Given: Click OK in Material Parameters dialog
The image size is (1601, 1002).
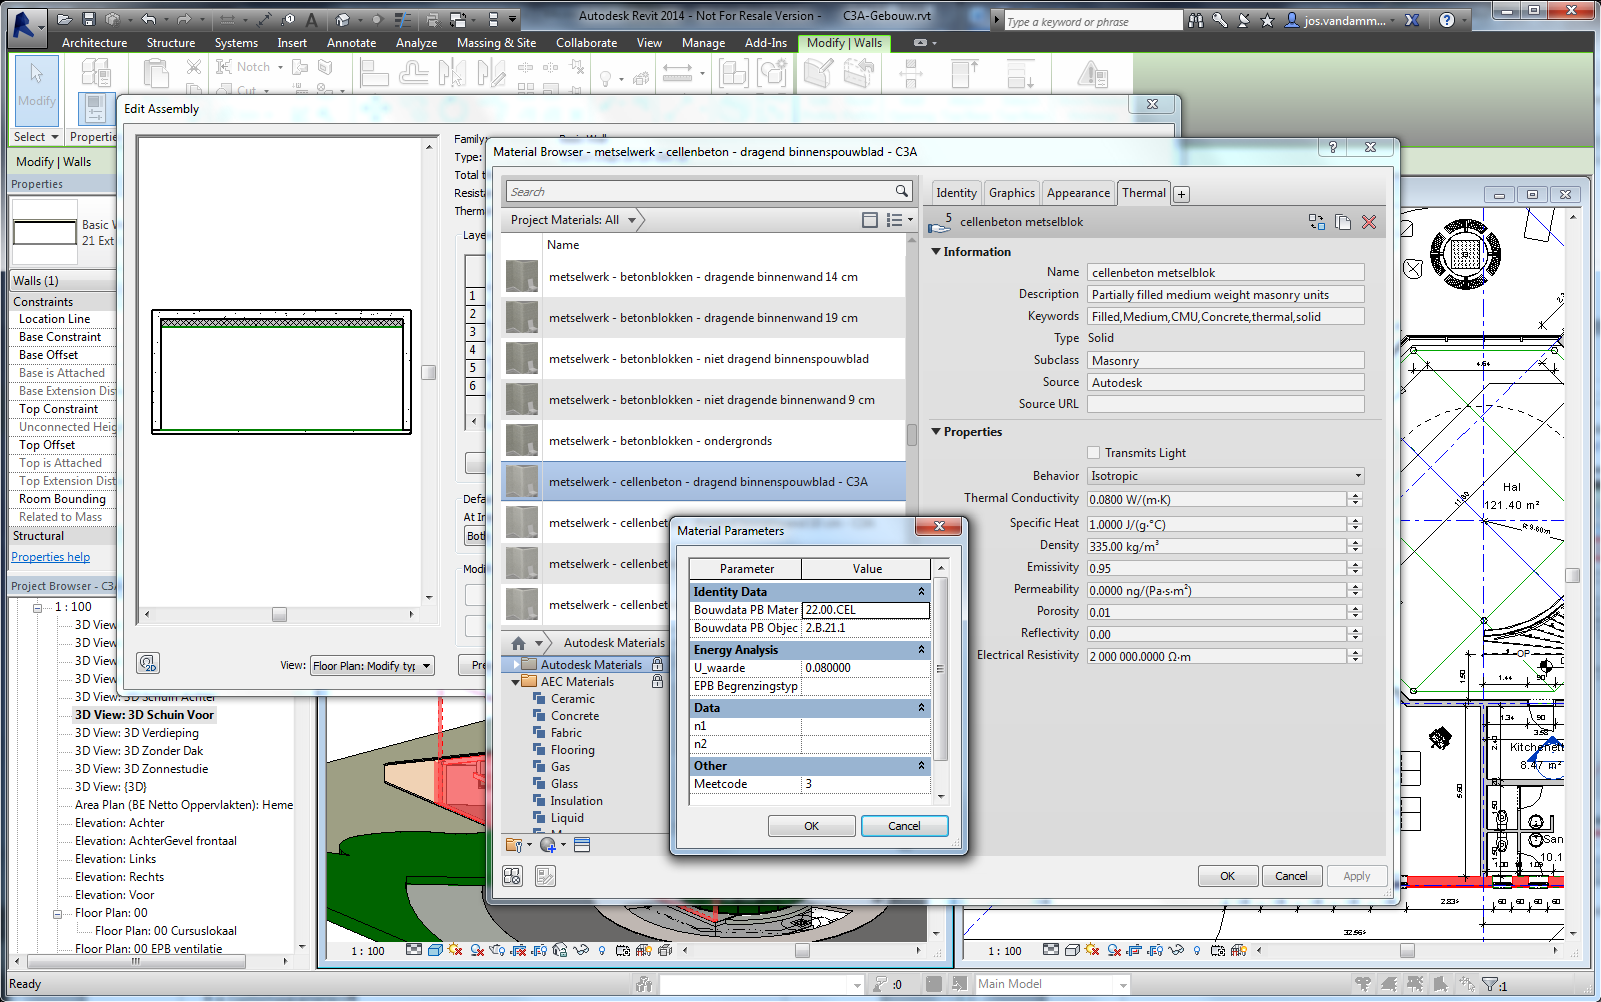Looking at the screenshot, I should (x=812, y=826).
